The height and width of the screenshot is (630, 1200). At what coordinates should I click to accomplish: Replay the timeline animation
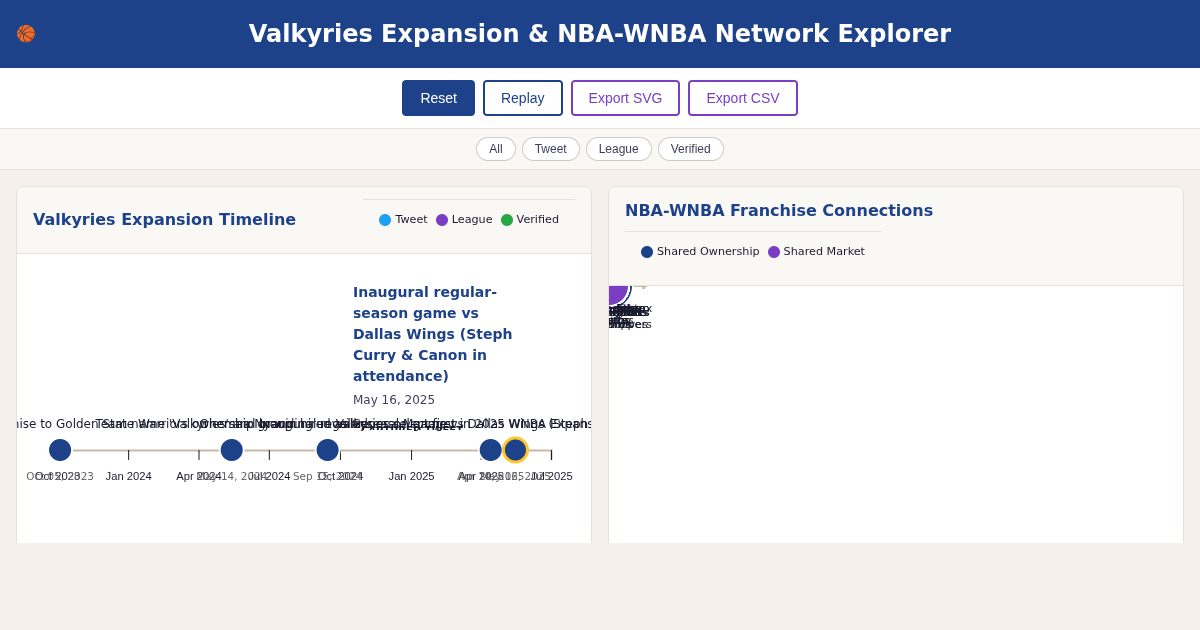coord(523,98)
